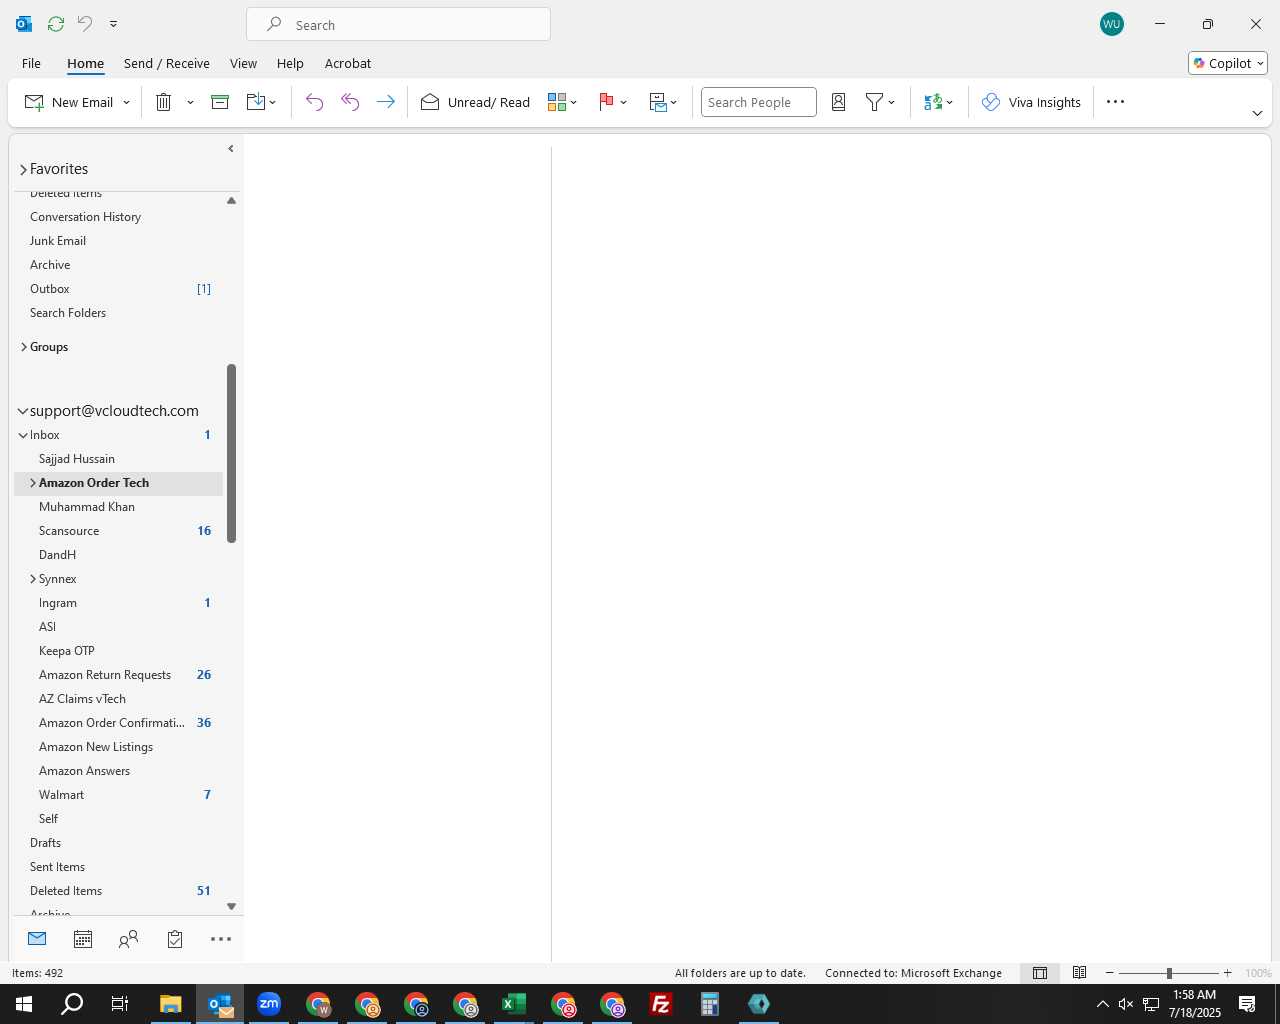Open the File menu

tap(31, 63)
